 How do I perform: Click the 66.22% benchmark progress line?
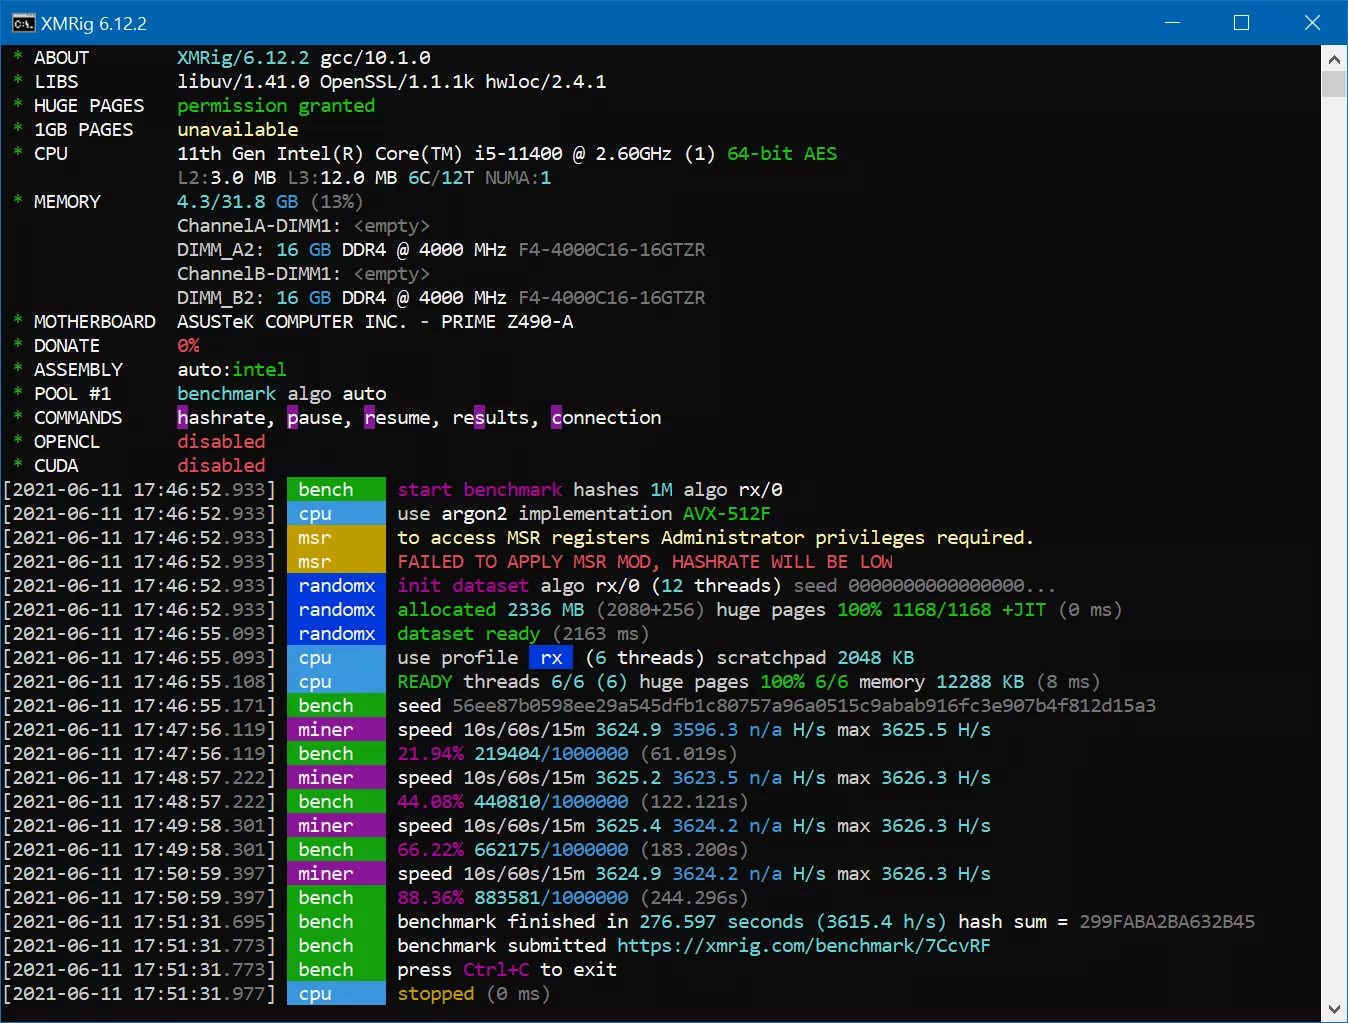[x=573, y=850]
